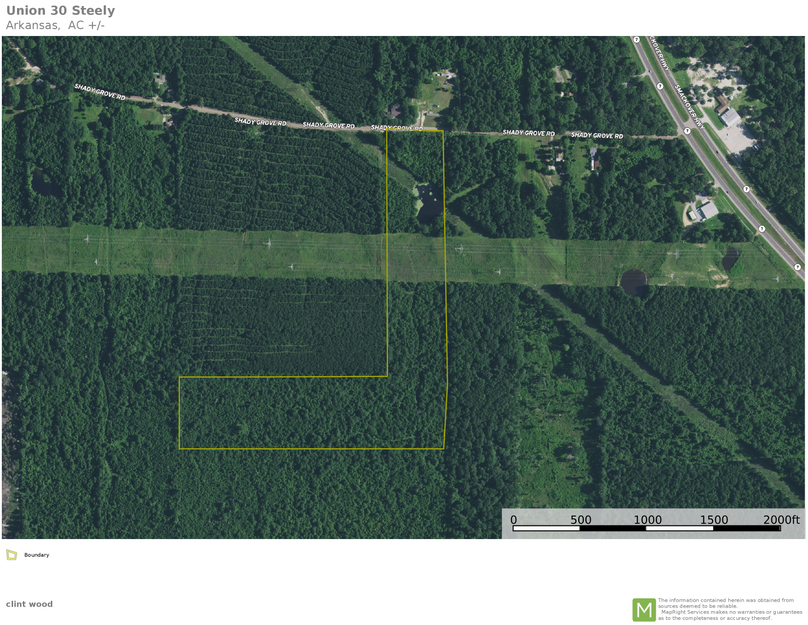Click the MapRight disclaimer text
This screenshot has width=808, height=625.
729,609
